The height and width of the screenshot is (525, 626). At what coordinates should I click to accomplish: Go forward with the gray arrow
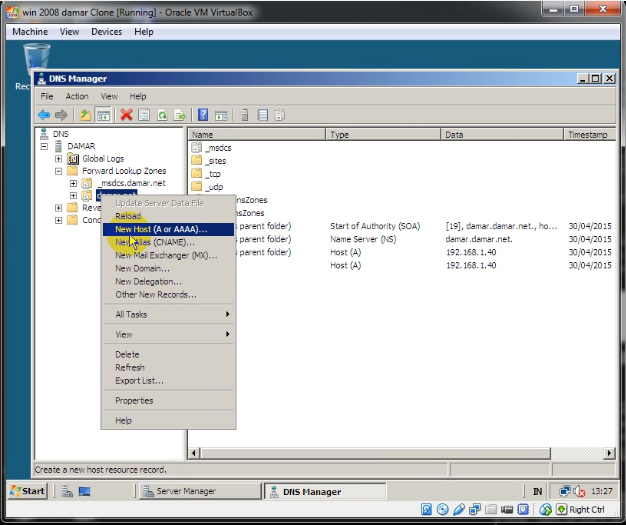pos(61,115)
